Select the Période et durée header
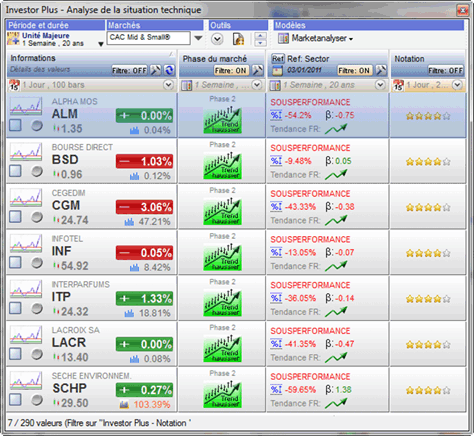Image resolution: width=474 pixels, height=436 pixels. click(x=55, y=25)
